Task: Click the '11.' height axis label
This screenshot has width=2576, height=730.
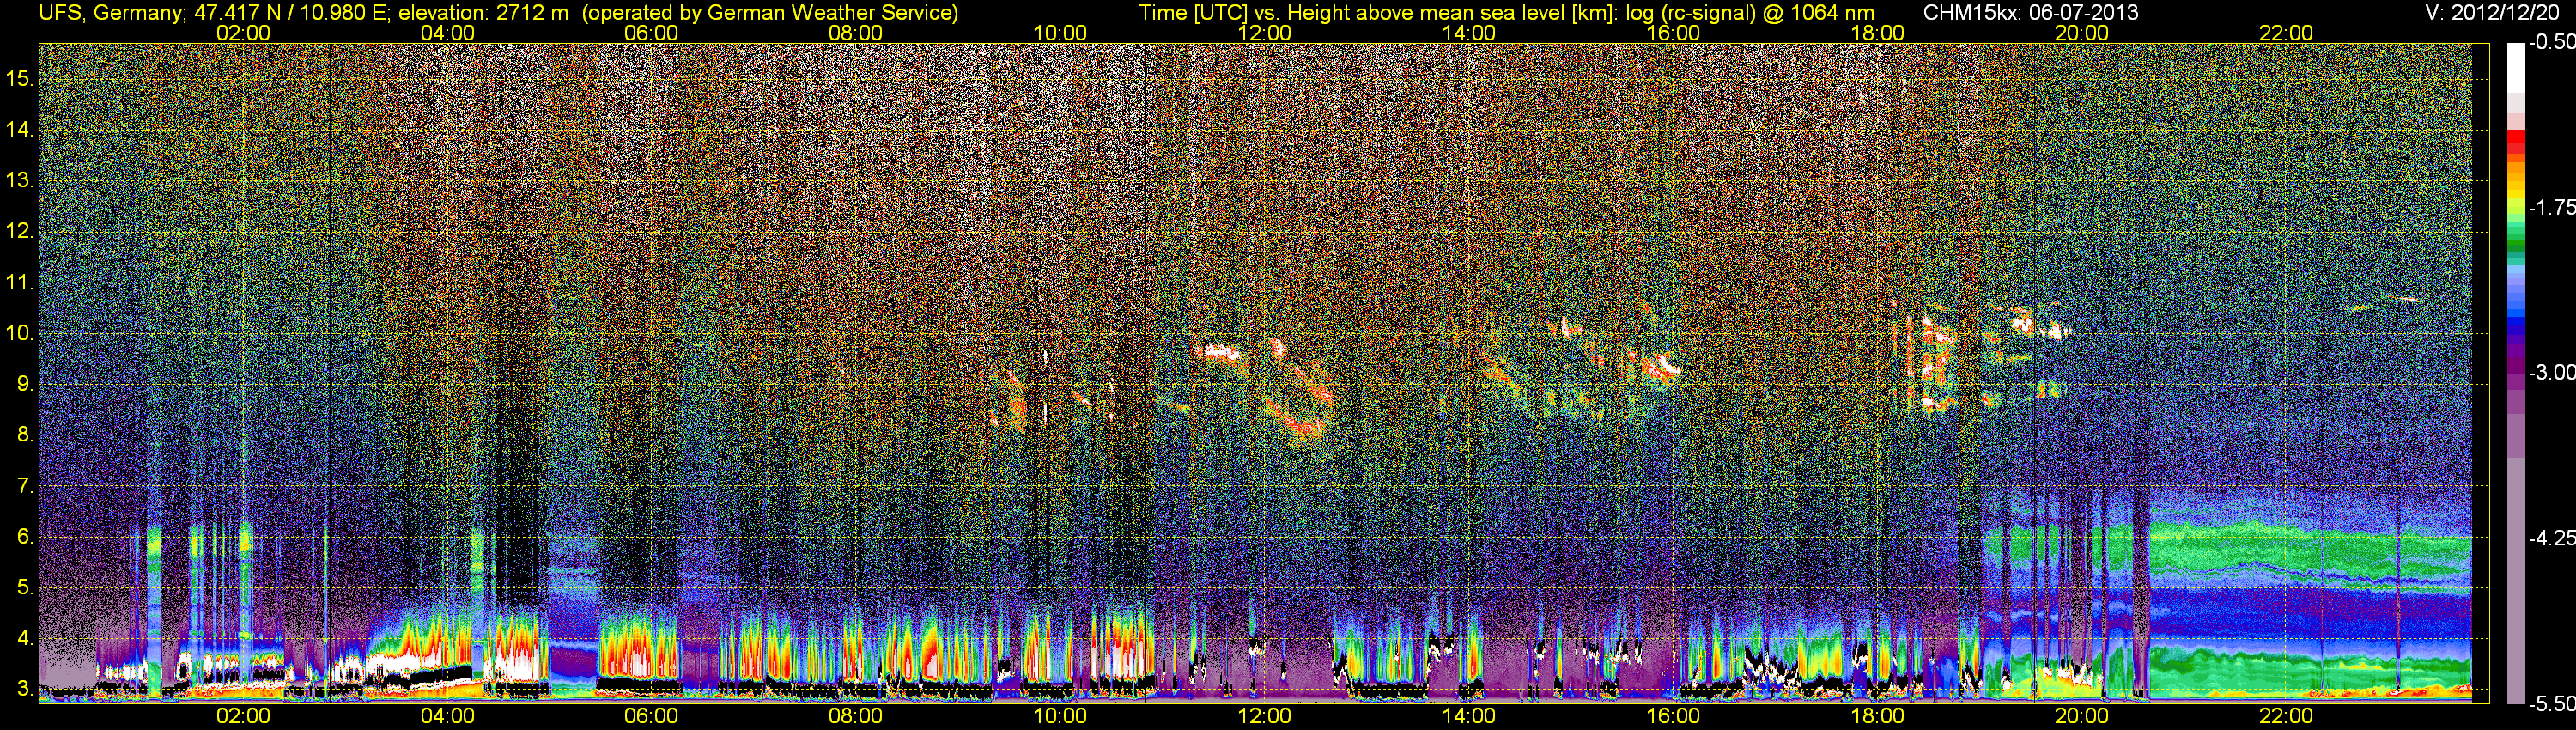Action: point(19,283)
